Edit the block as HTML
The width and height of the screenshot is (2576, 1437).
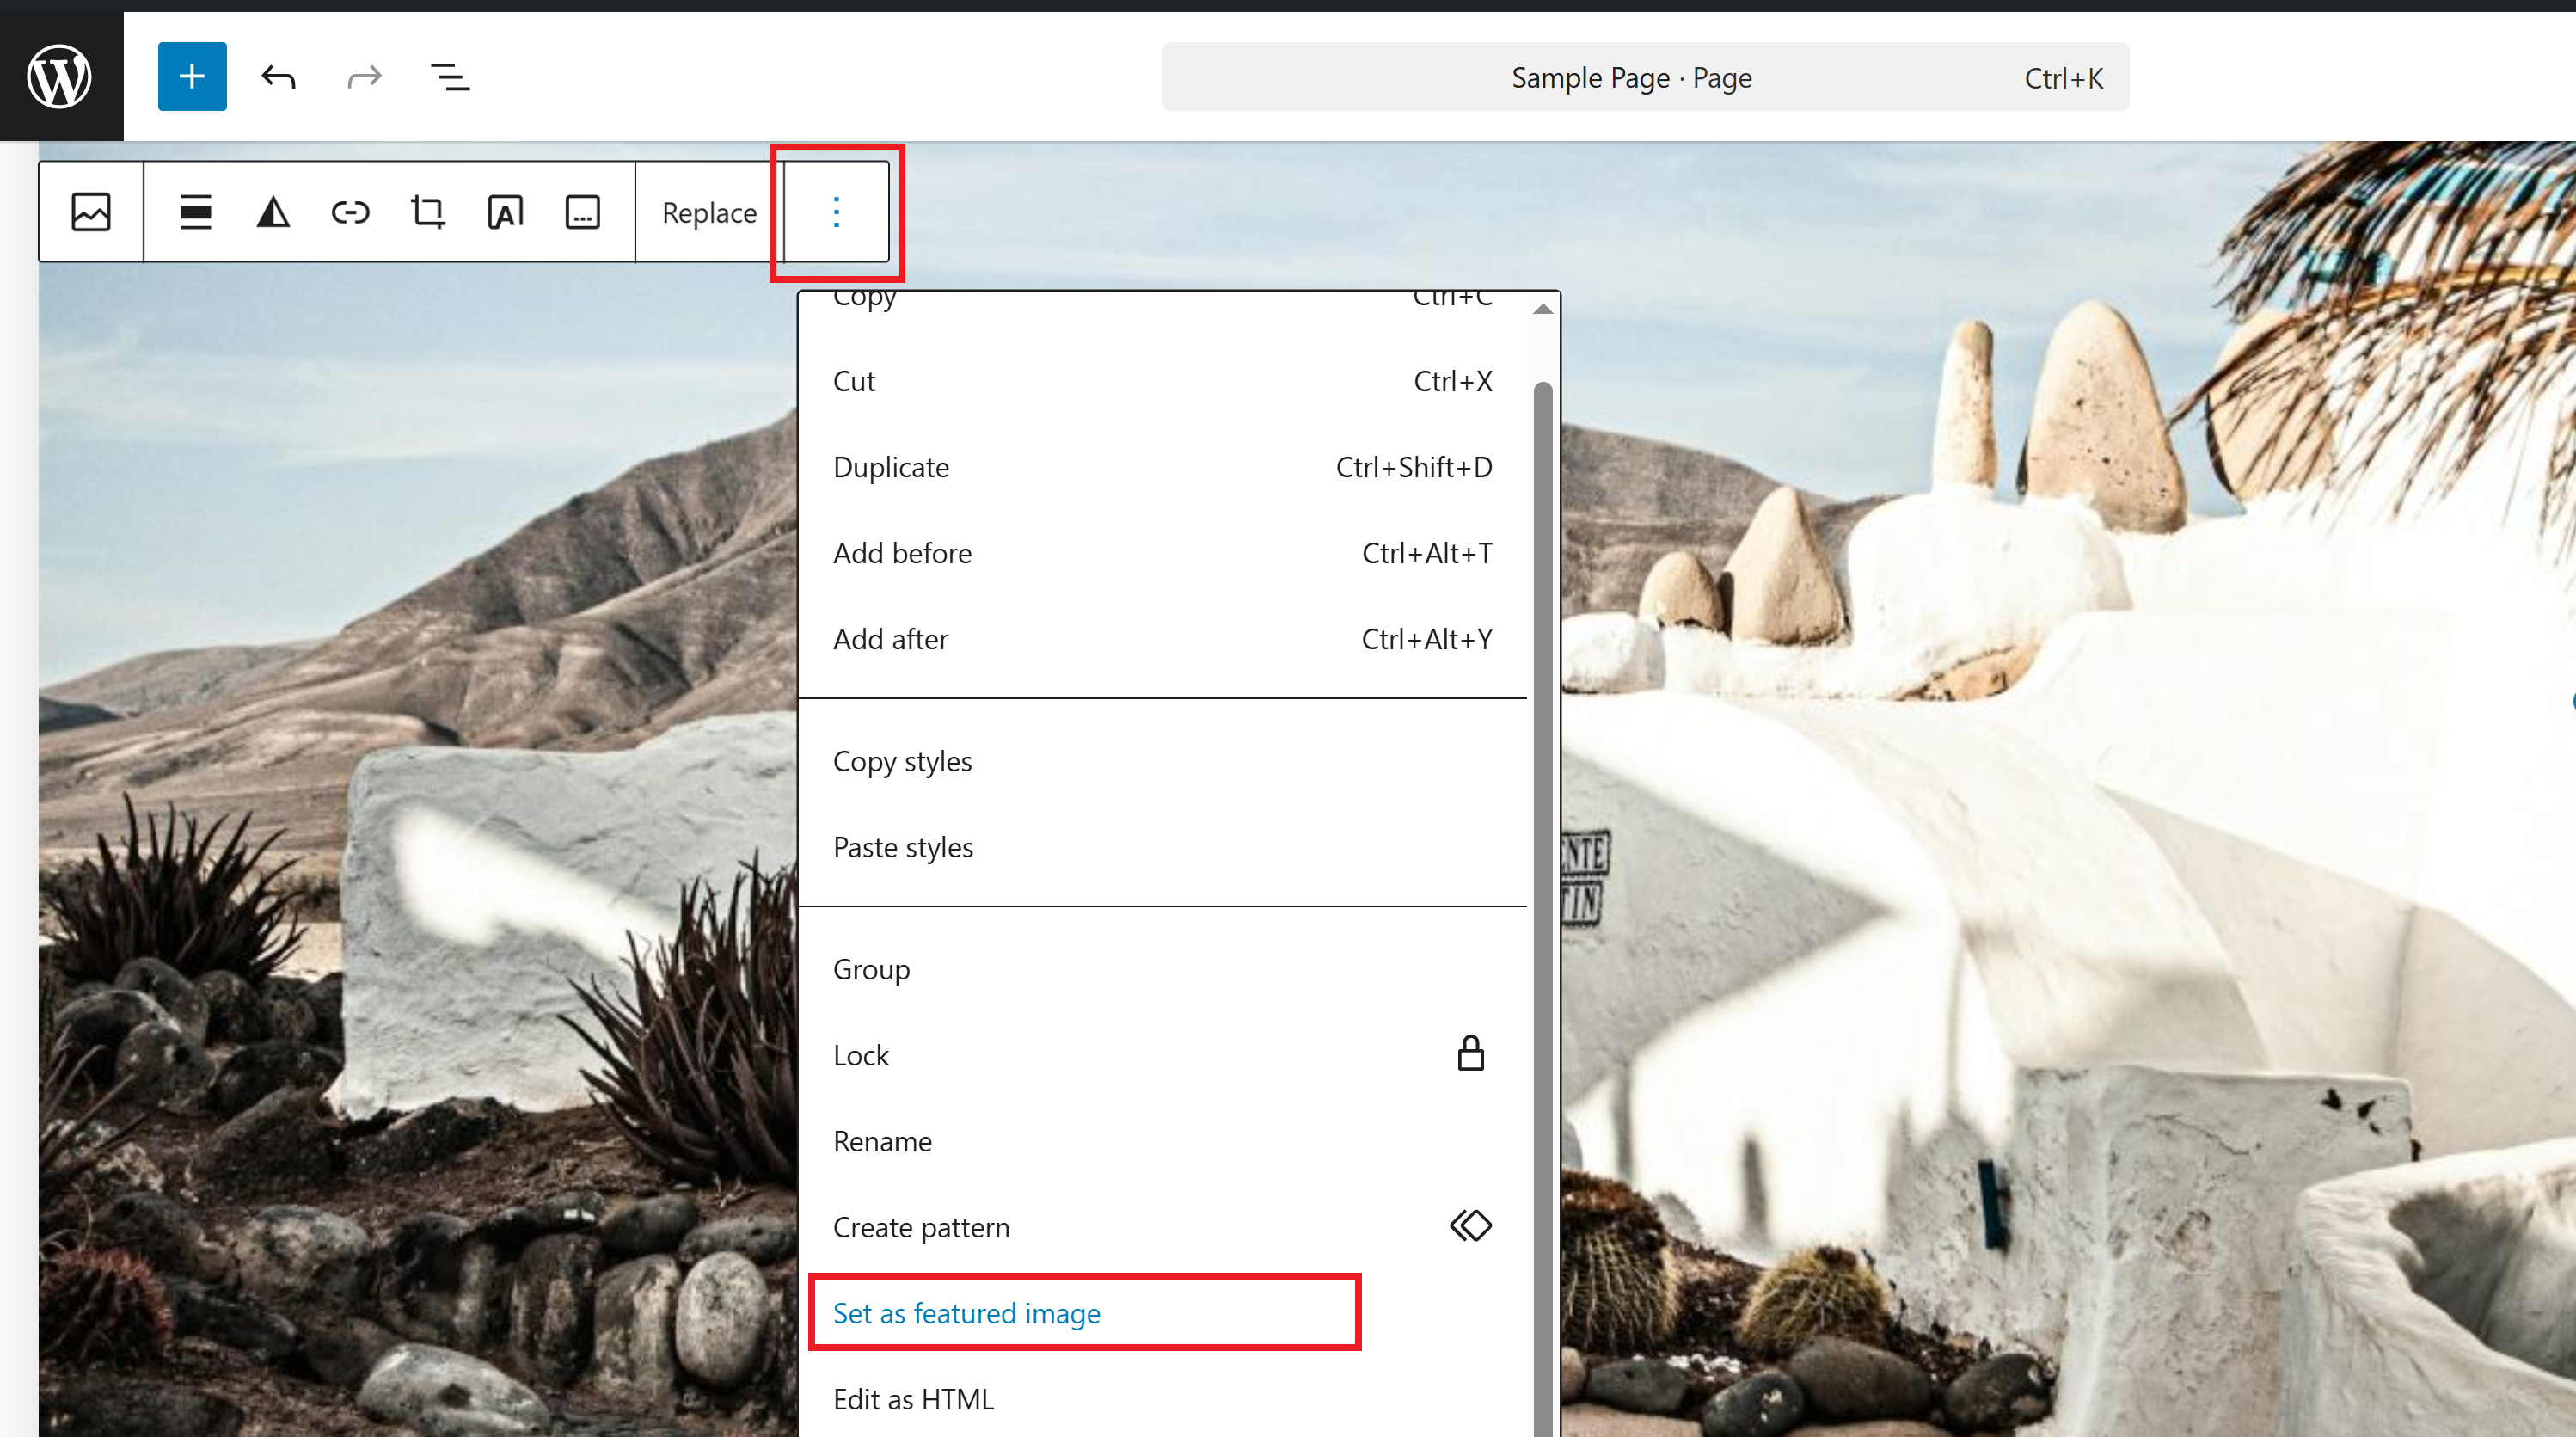1162,1399
